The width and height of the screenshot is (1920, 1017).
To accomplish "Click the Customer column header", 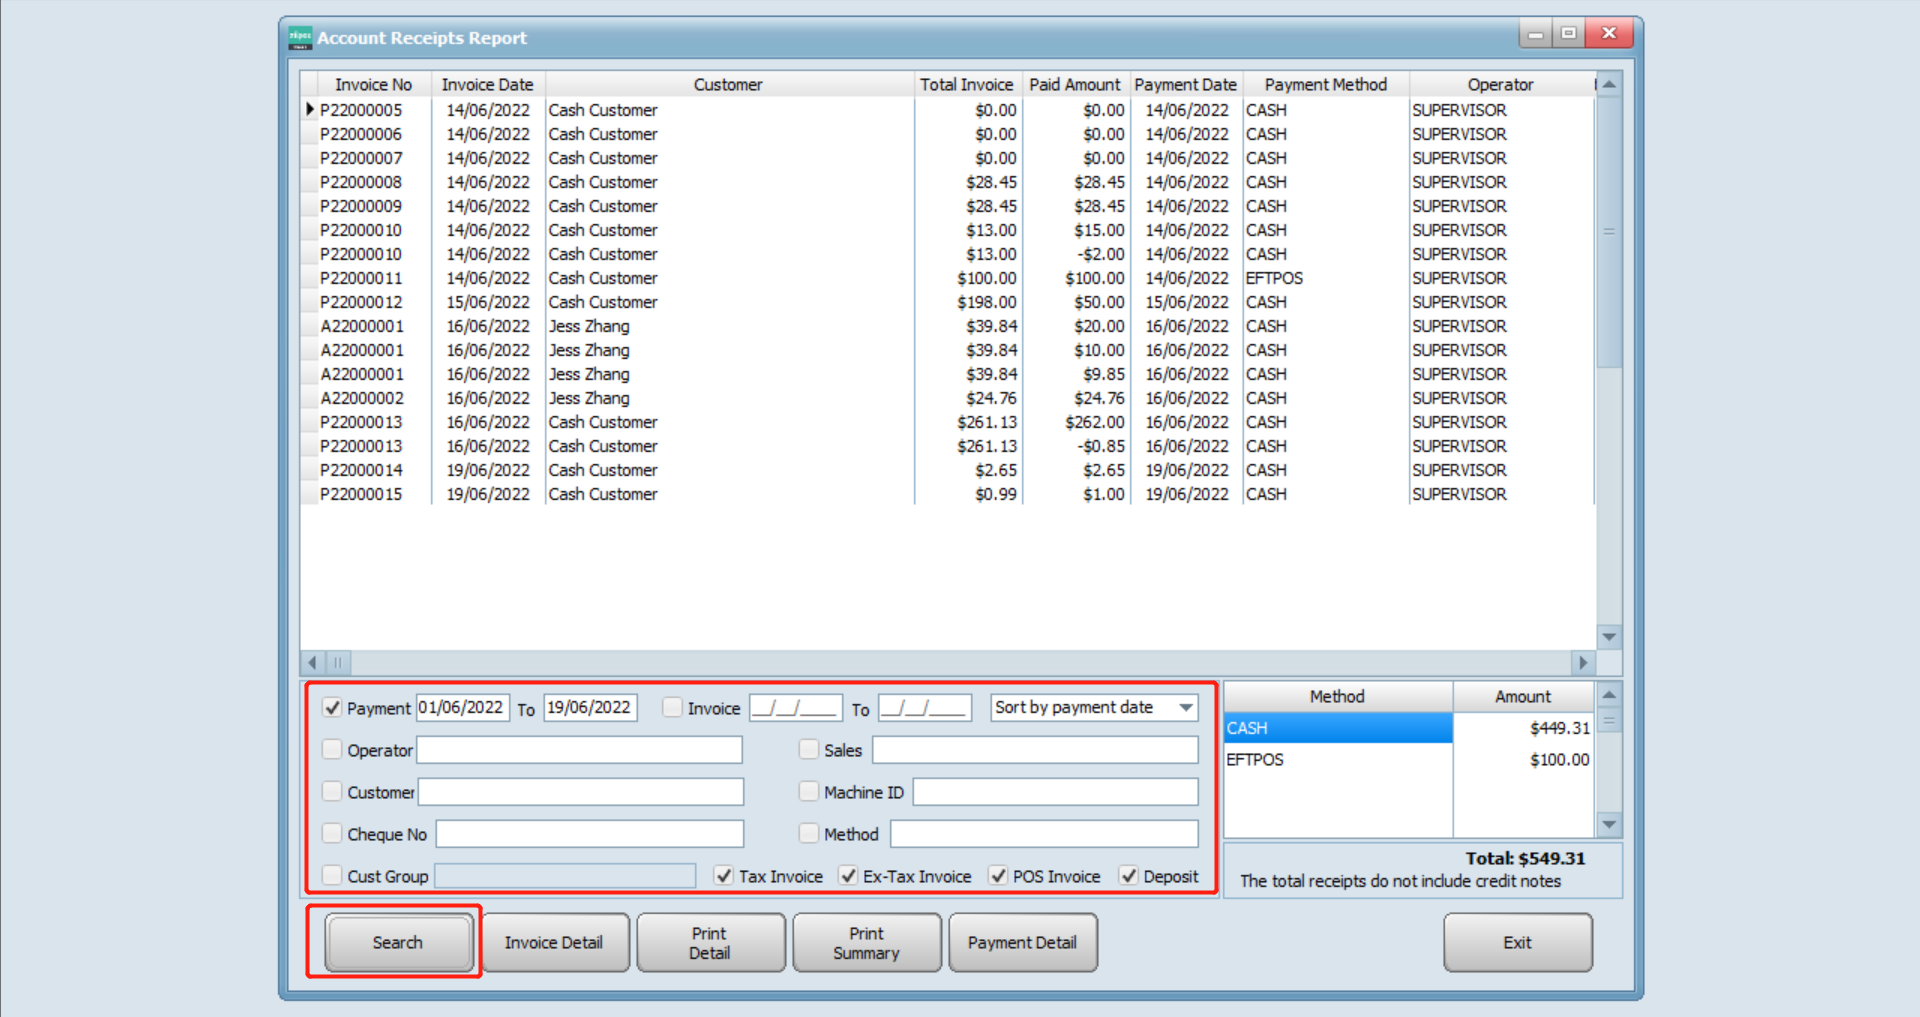I will pyautogui.click(x=729, y=85).
